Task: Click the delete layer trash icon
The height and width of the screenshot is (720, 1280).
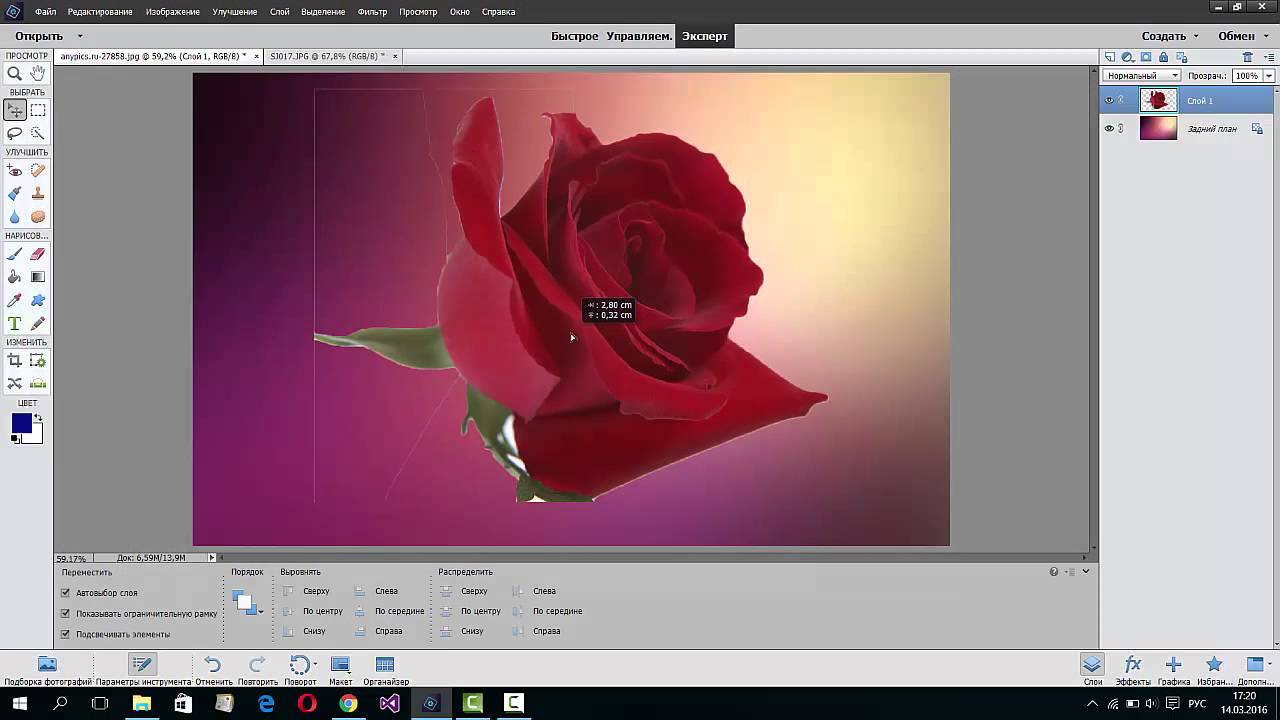Action: 1247,57
